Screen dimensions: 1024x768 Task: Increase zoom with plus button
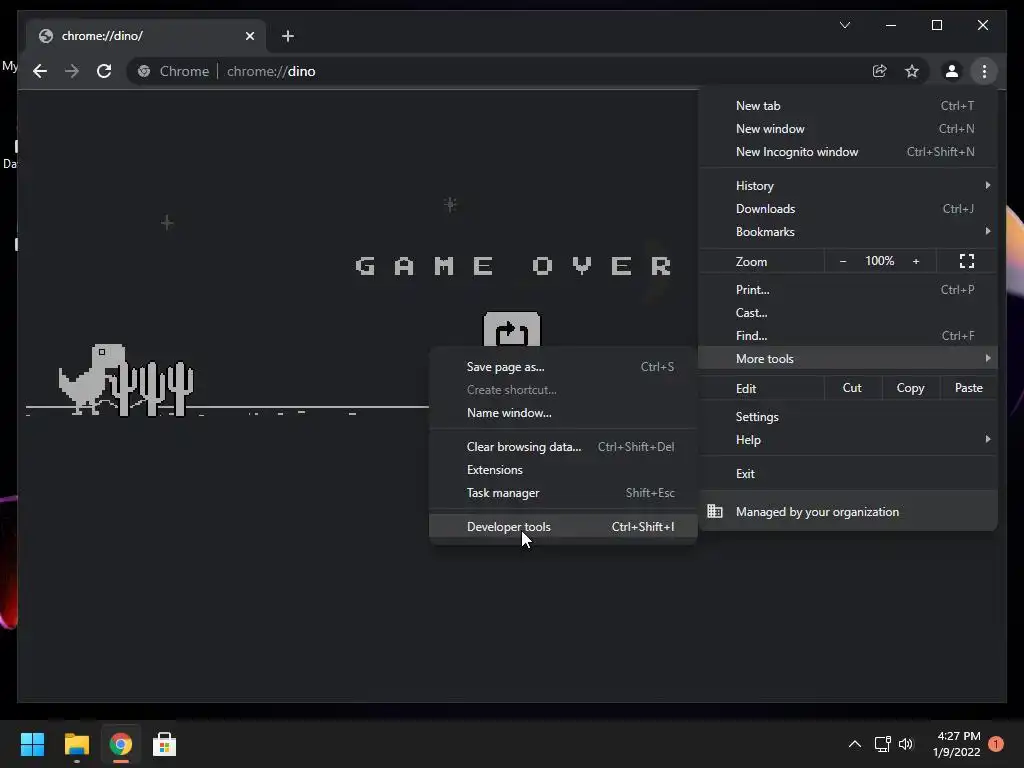click(x=916, y=261)
